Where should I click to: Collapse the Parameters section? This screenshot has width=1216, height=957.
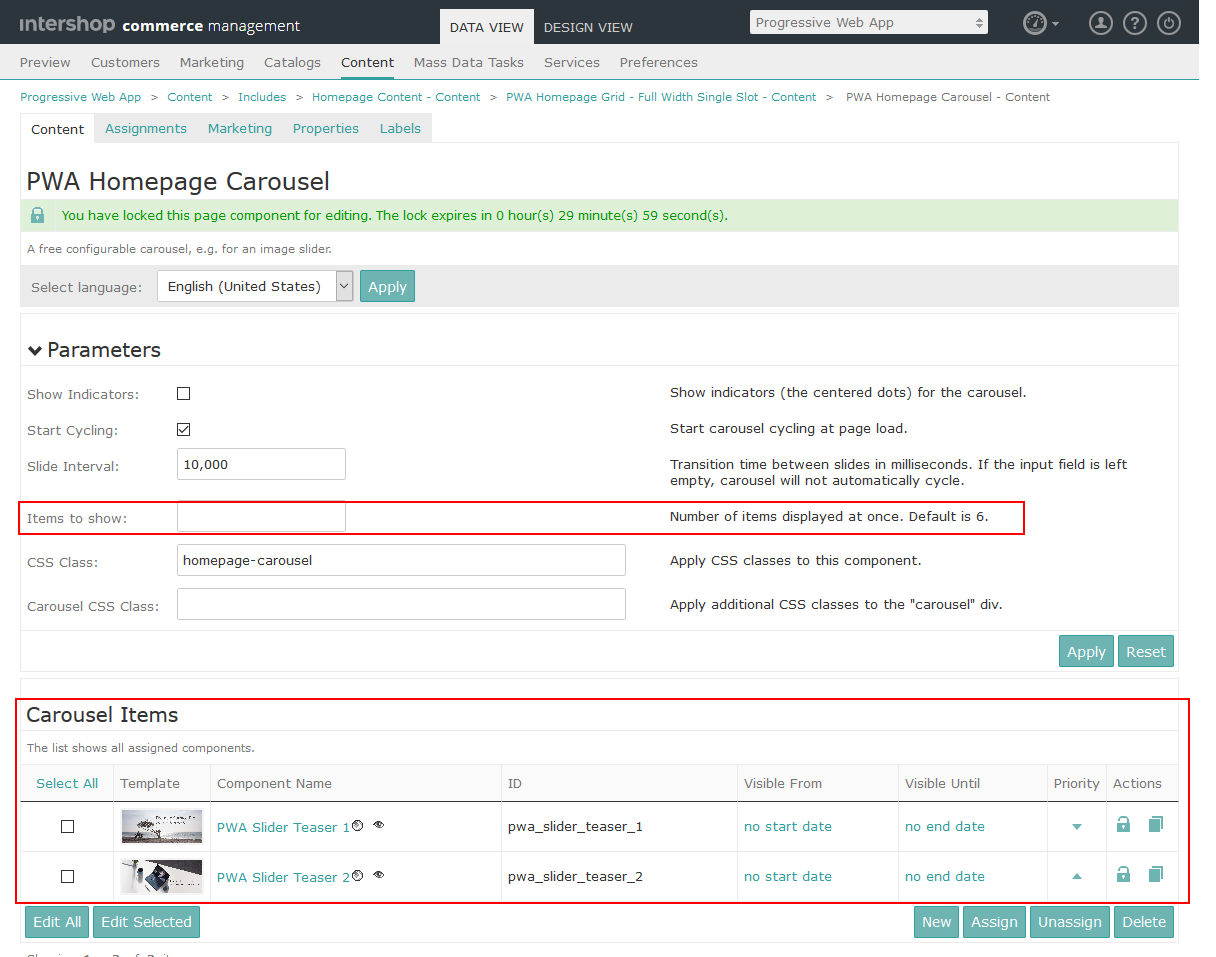tap(35, 350)
